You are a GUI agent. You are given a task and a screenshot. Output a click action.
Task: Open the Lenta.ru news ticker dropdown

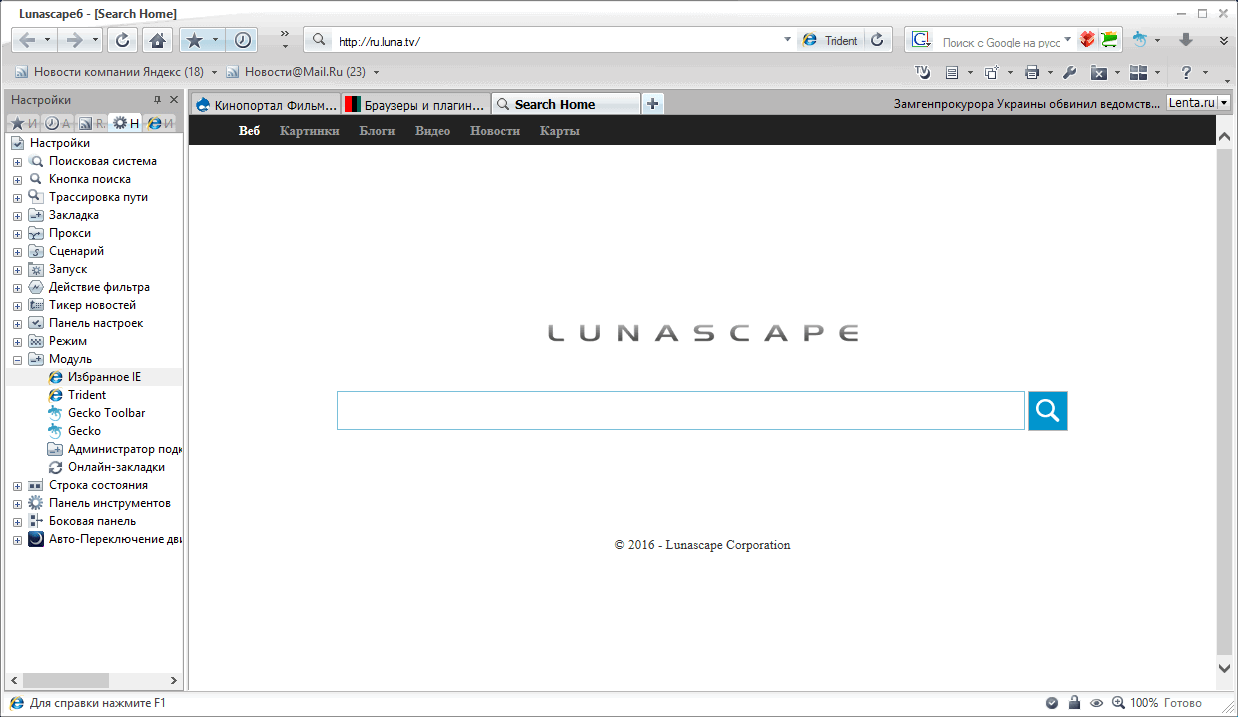pyautogui.click(x=1224, y=103)
